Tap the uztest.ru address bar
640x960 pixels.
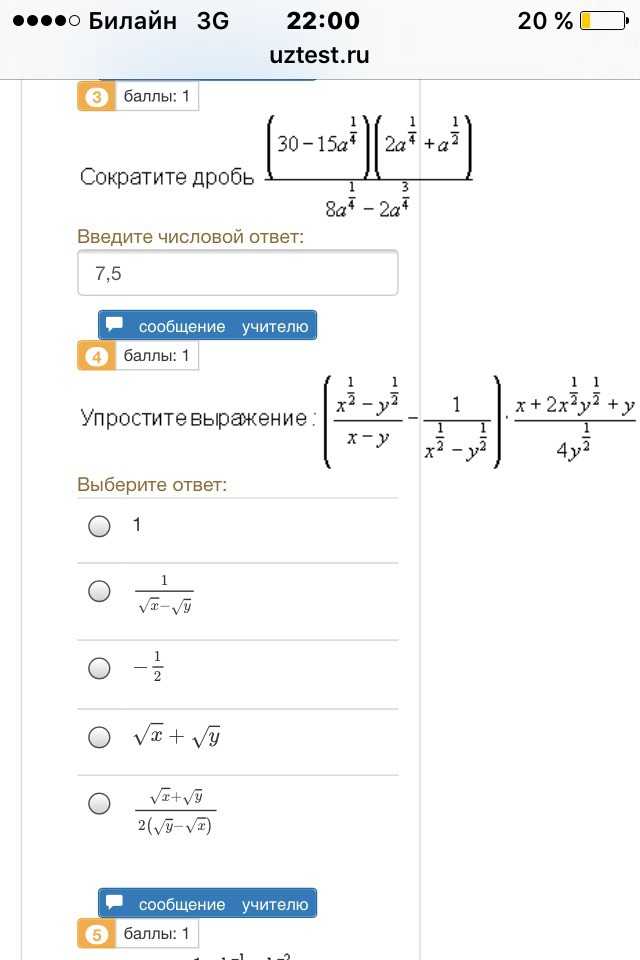click(320, 56)
